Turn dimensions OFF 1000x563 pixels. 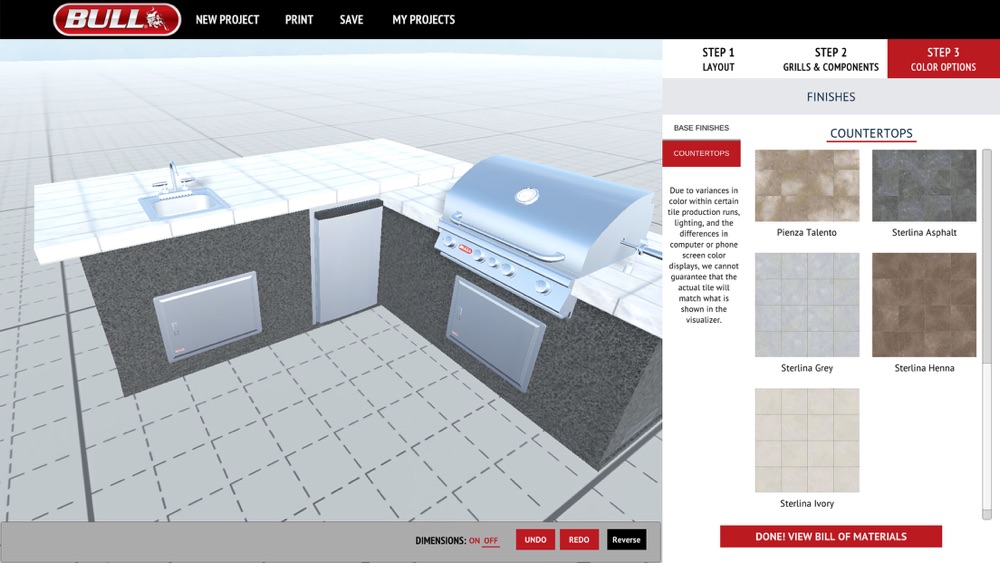[x=490, y=540]
